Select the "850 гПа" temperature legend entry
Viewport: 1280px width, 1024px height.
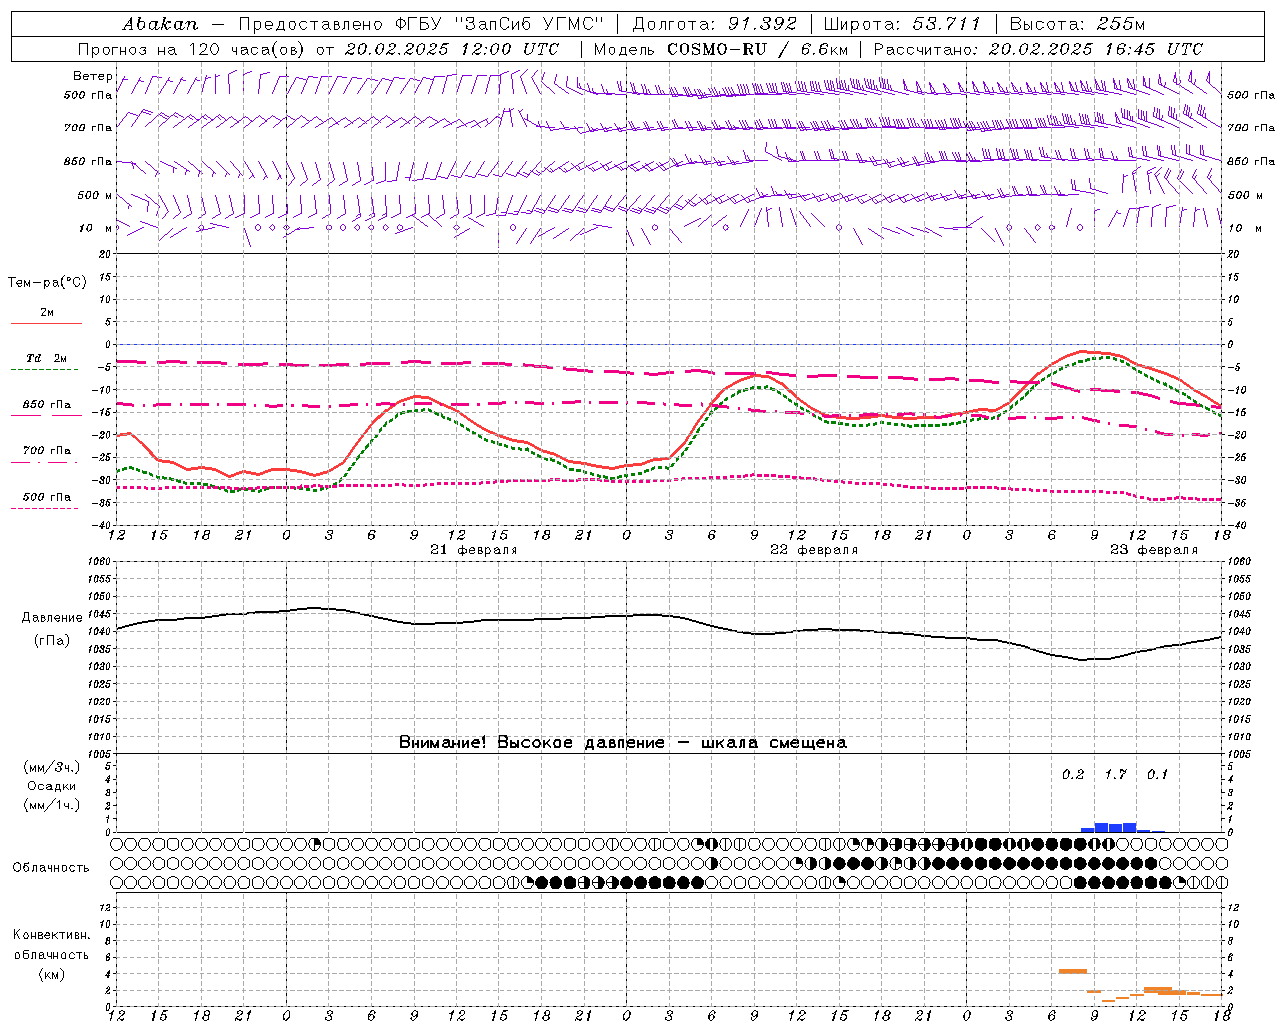click(47, 405)
